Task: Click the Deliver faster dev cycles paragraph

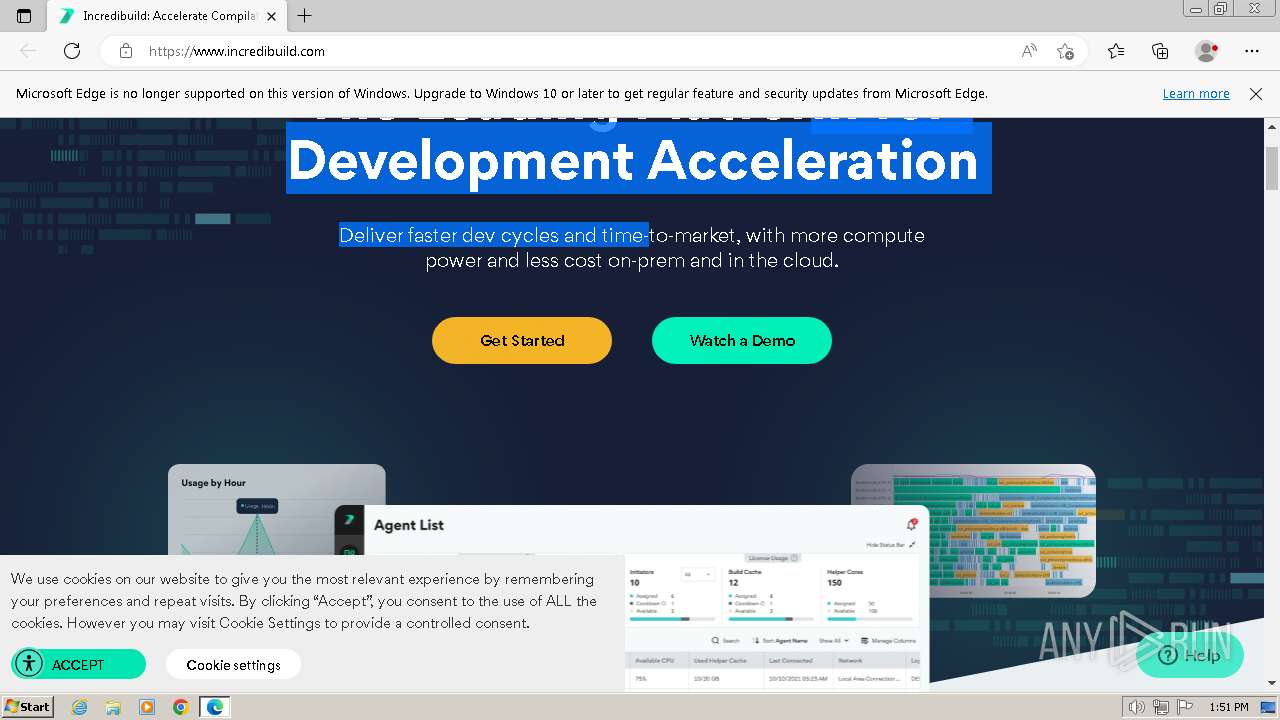Action: [632, 248]
